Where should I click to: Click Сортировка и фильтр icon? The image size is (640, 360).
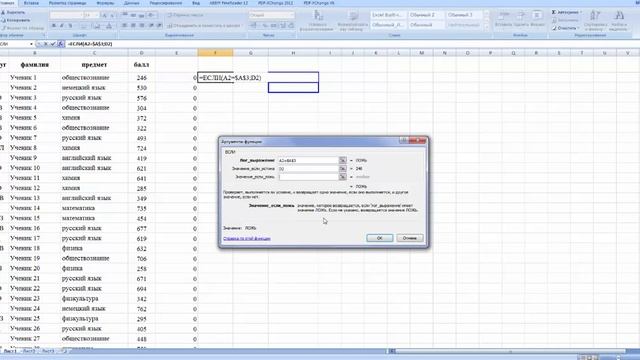(595, 16)
